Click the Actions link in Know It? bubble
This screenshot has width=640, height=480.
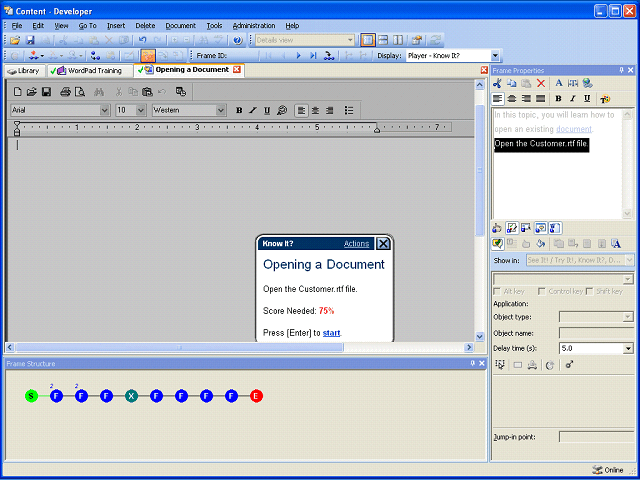[356, 244]
